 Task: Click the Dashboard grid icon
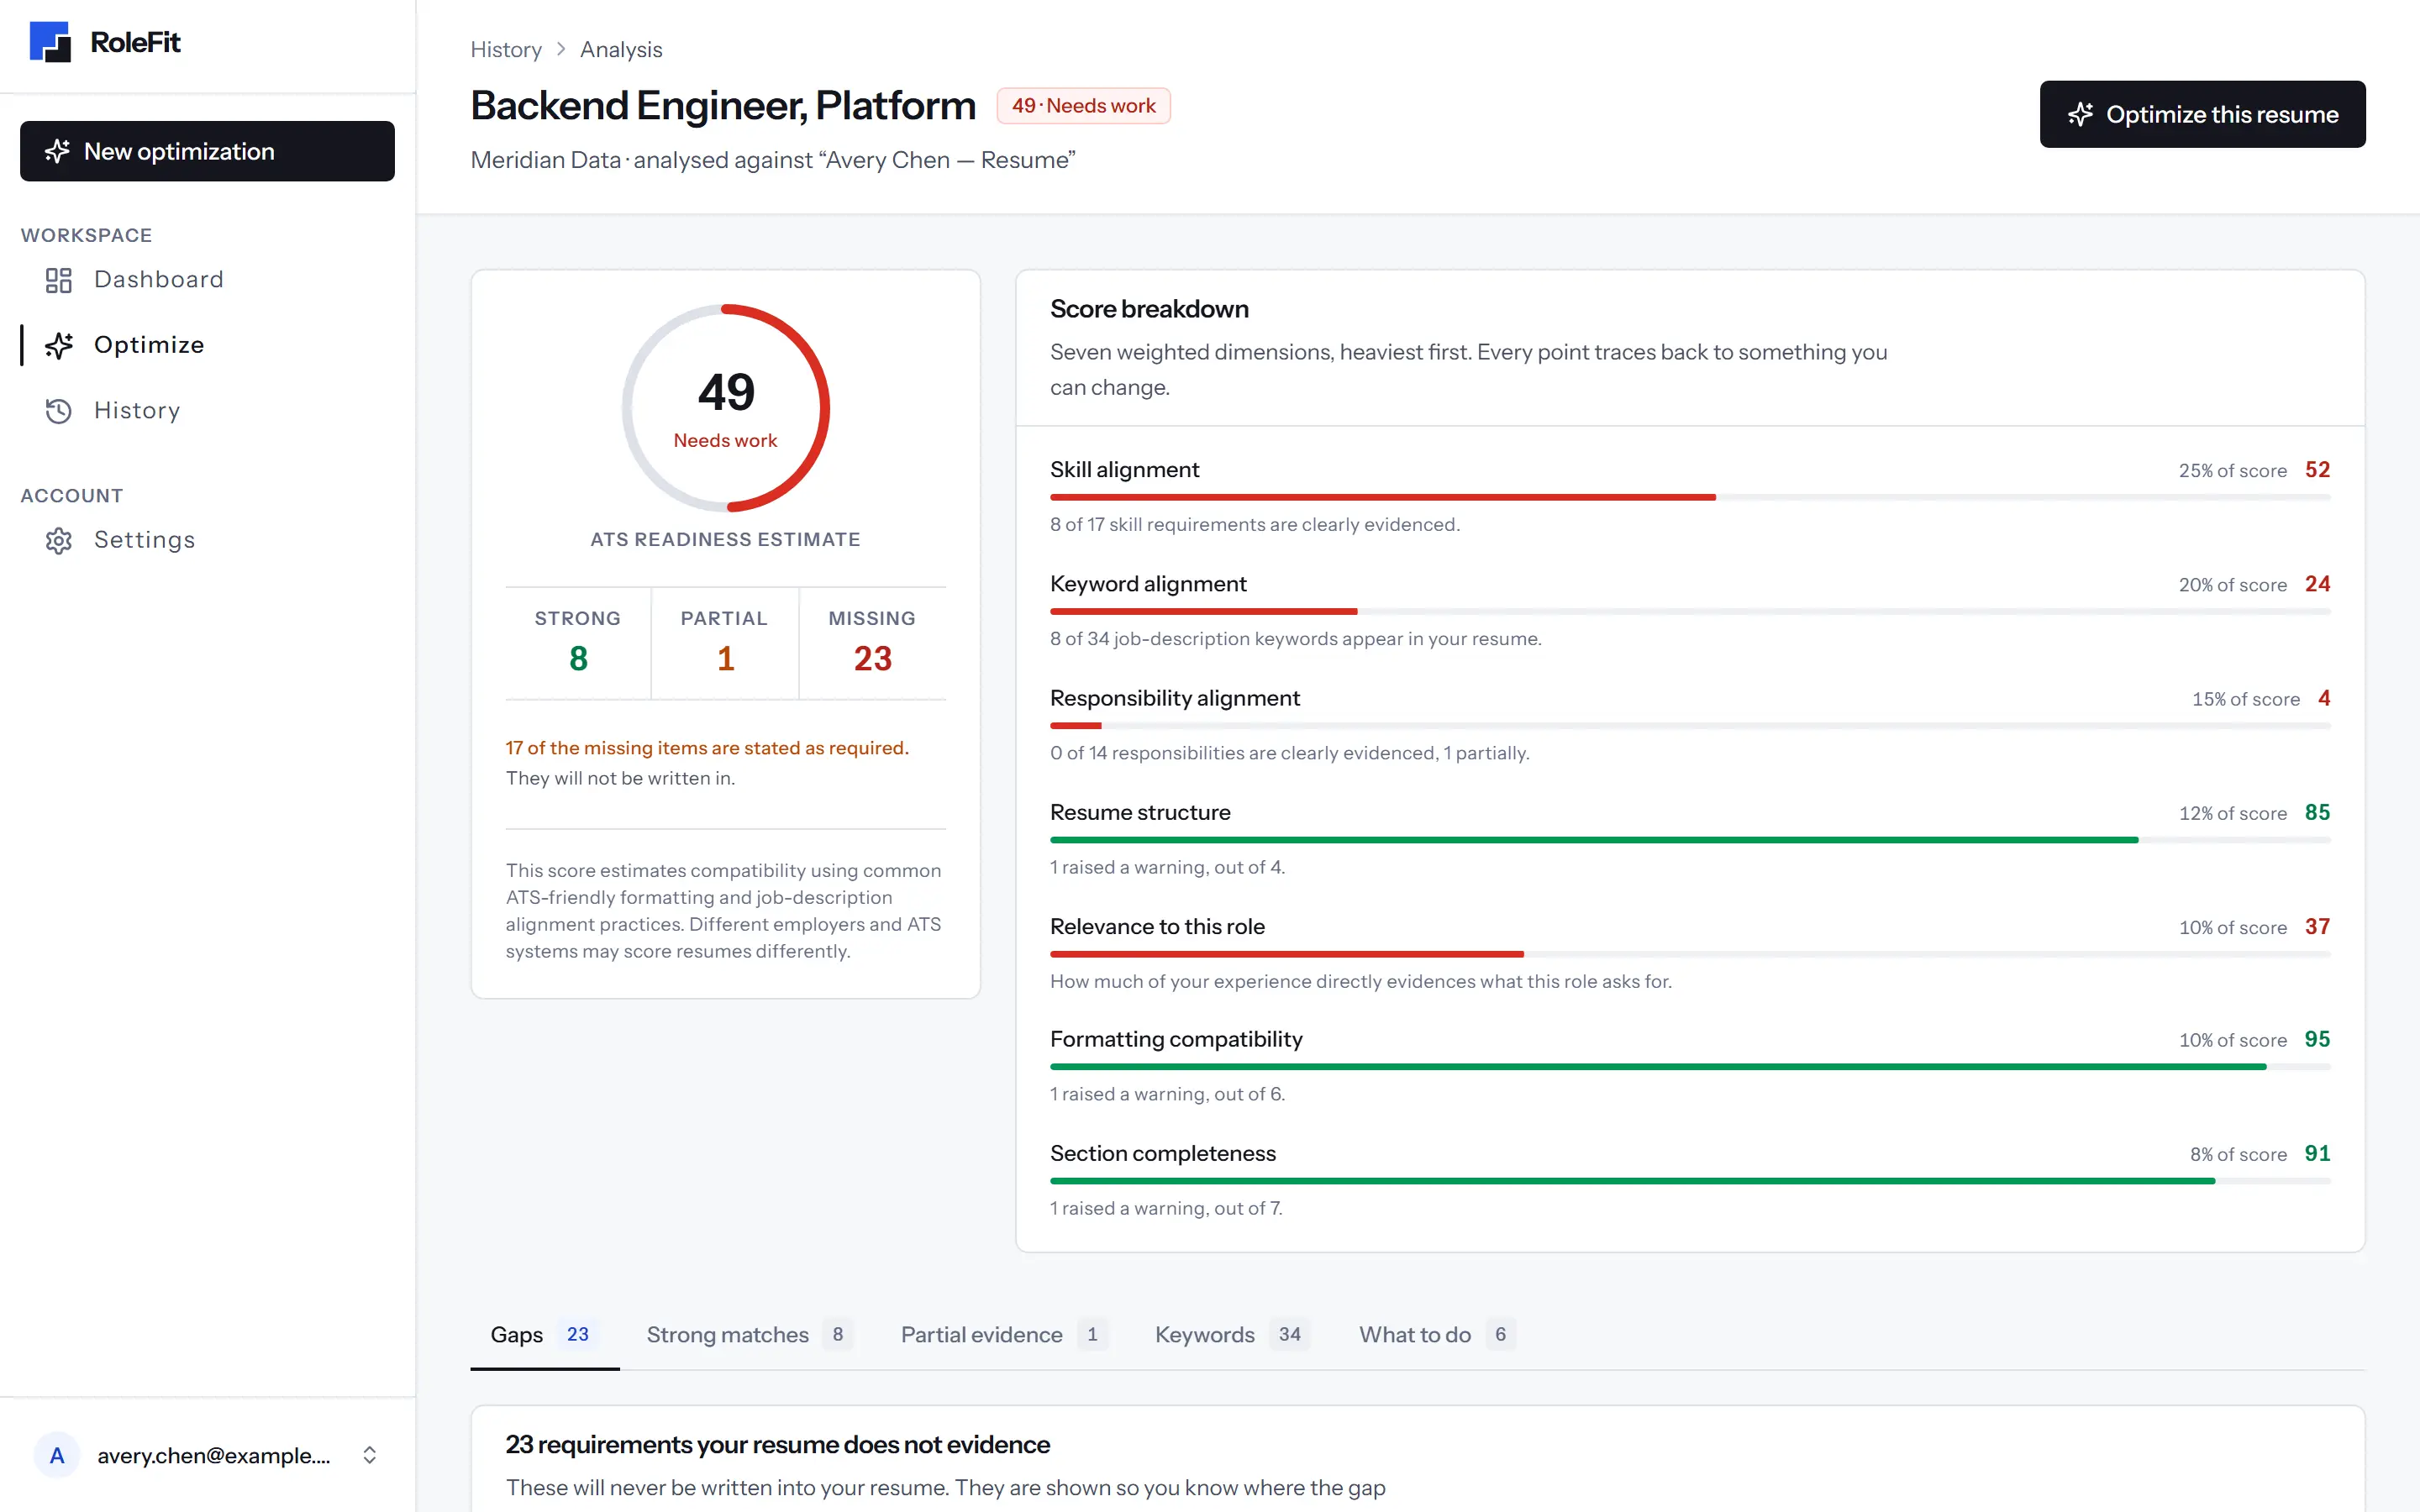[x=59, y=280]
